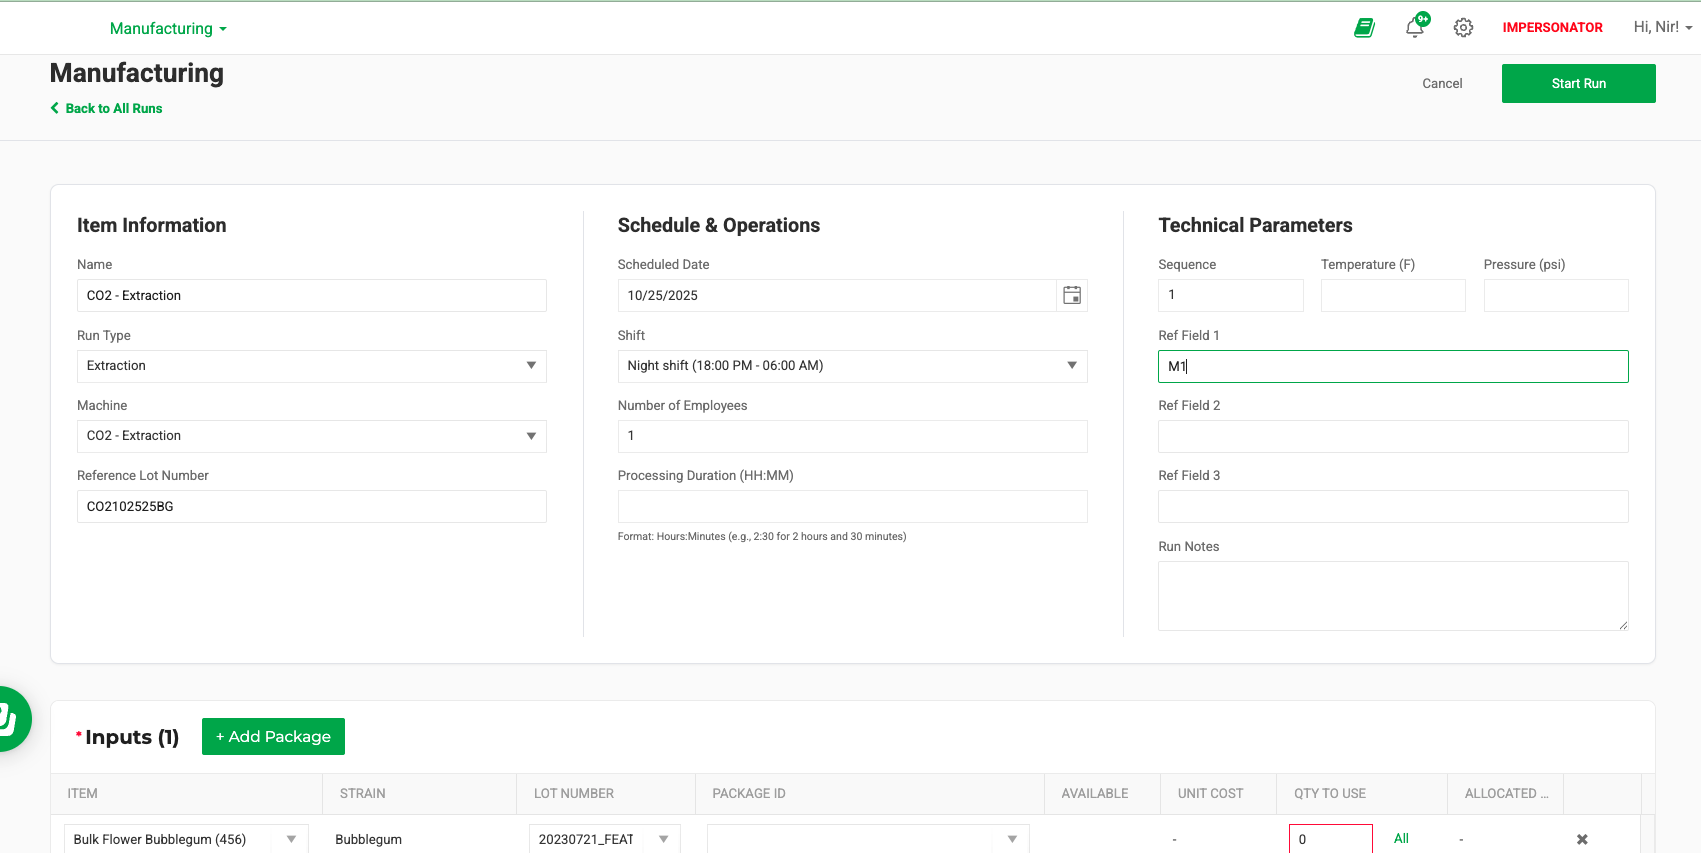Open the Manufacturing navigation menu
Screen dimensions: 1701x853
pos(168,28)
